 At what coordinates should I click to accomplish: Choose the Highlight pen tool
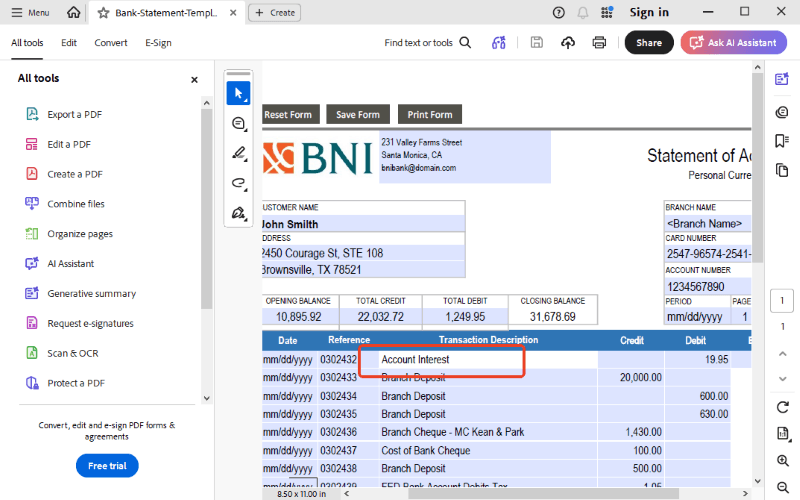[x=238, y=153]
